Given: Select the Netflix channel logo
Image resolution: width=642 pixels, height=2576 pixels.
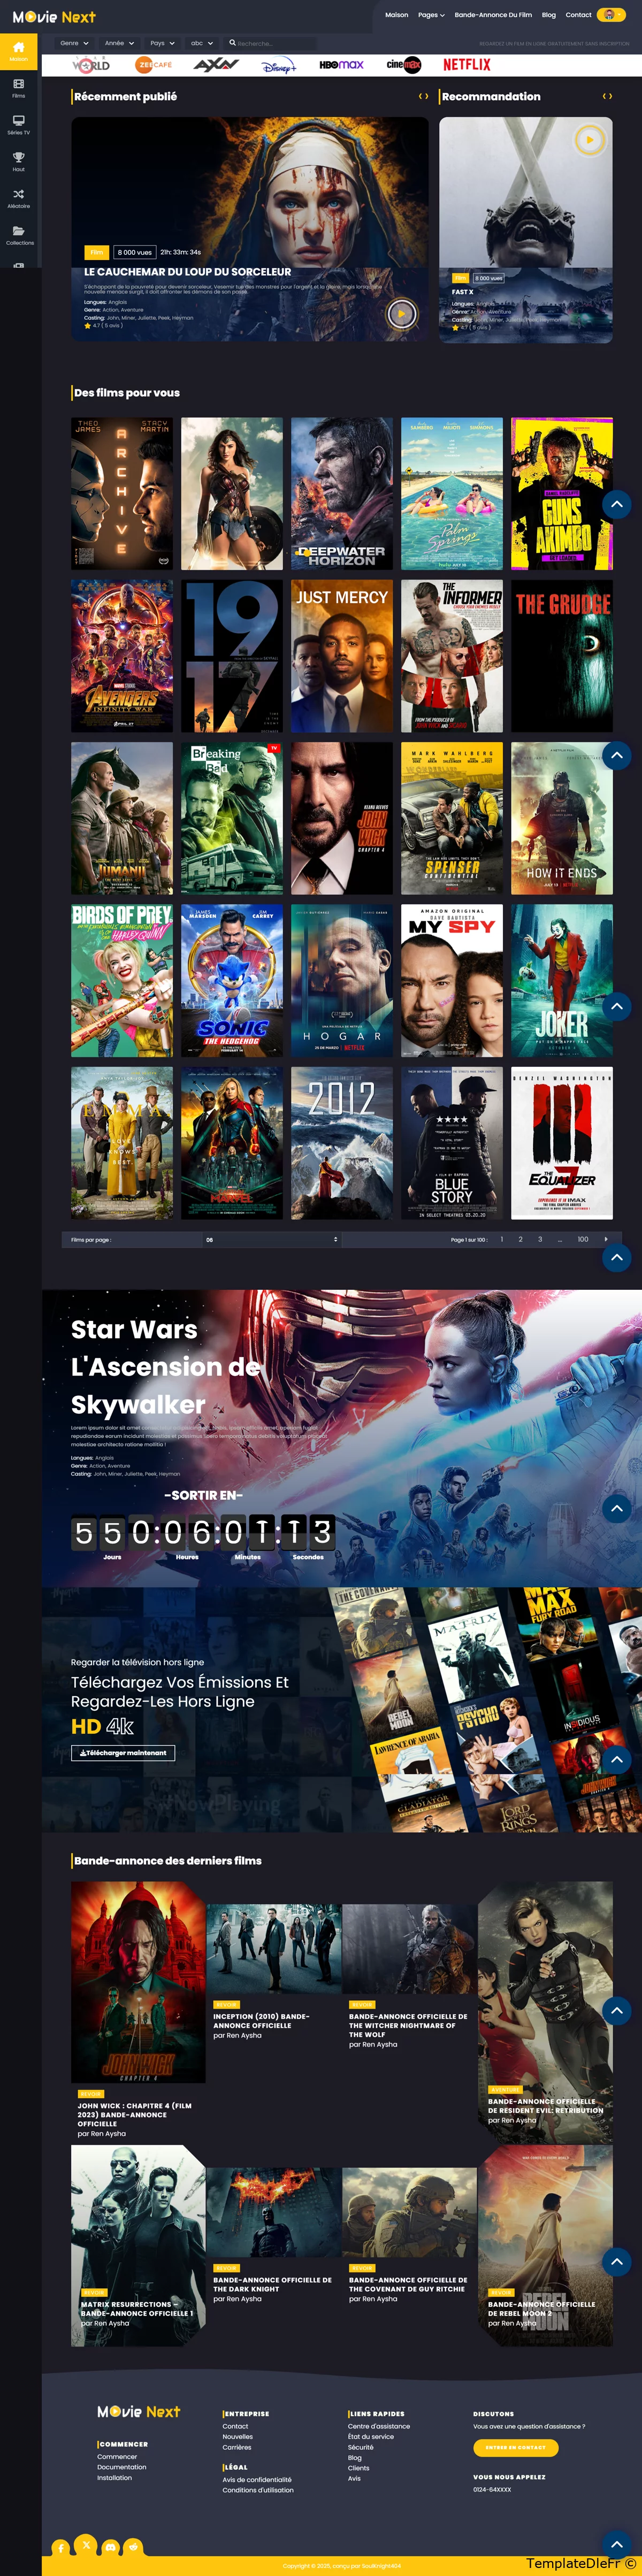Looking at the screenshot, I should [467, 64].
